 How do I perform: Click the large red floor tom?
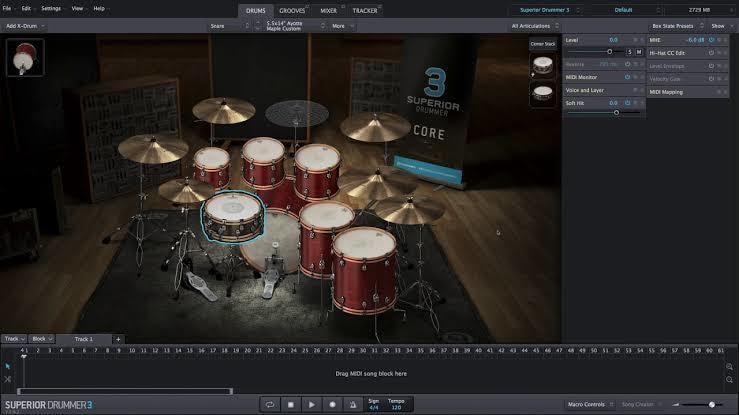364,269
